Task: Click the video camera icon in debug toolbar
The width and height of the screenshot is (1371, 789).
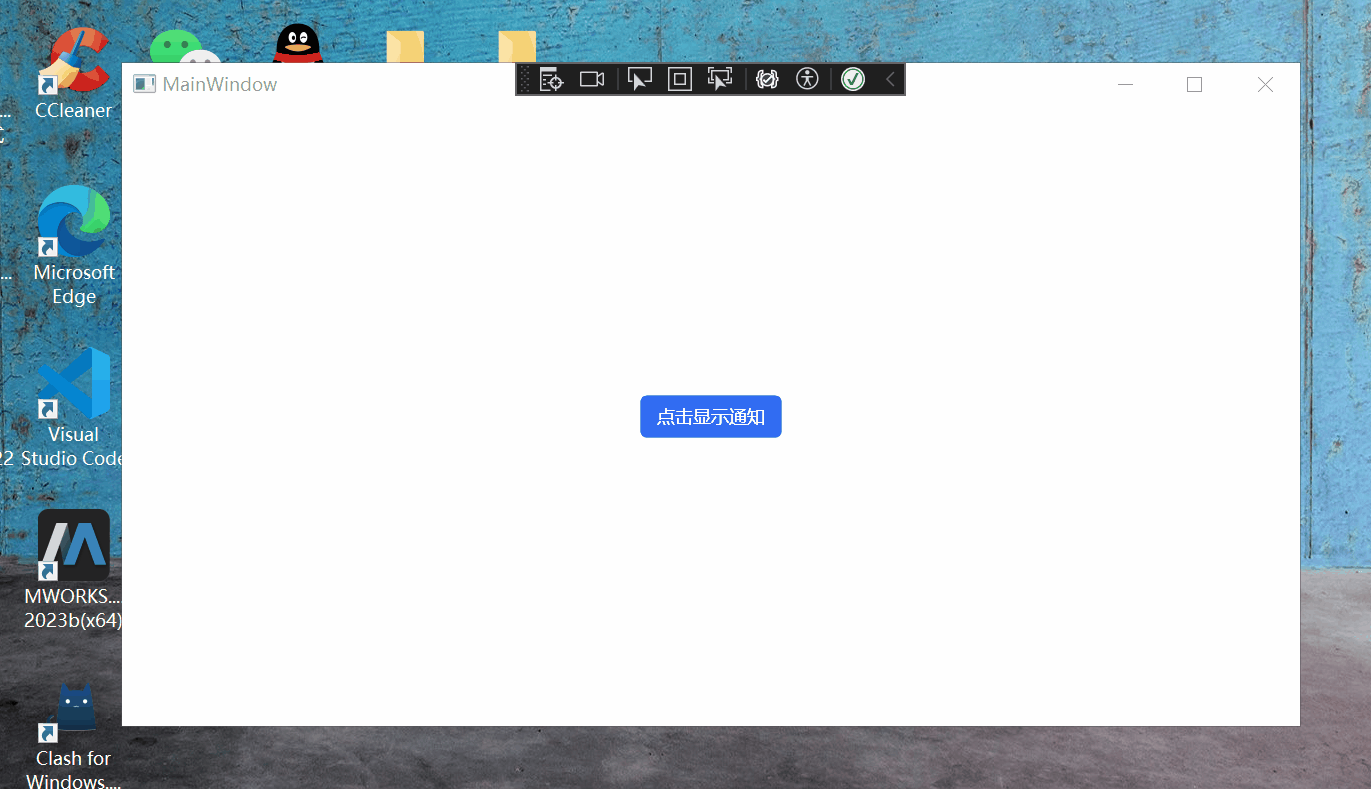Action: click(x=592, y=79)
